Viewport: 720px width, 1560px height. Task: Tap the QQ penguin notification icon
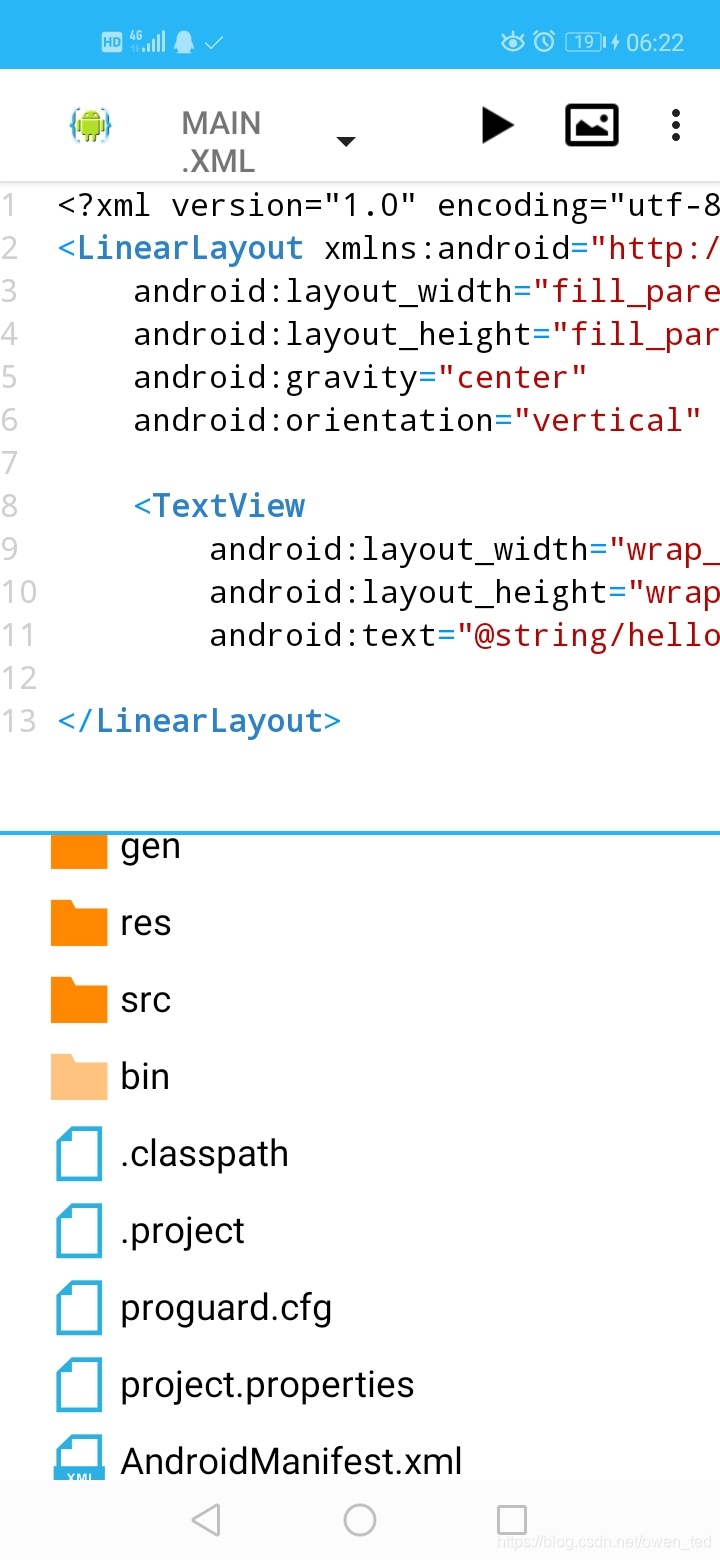(184, 42)
